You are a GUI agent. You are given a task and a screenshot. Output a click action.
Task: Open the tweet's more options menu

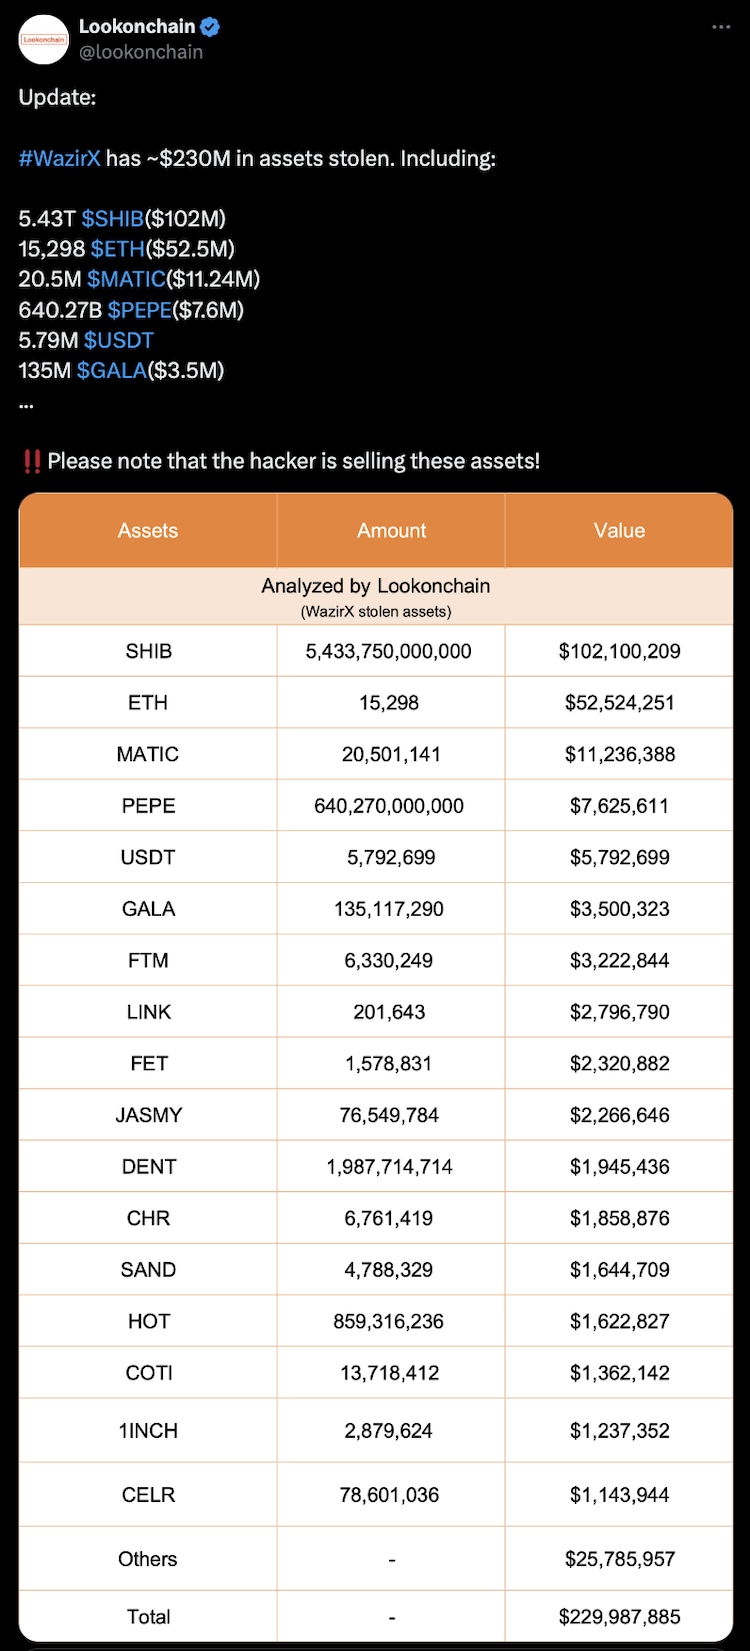point(721,27)
